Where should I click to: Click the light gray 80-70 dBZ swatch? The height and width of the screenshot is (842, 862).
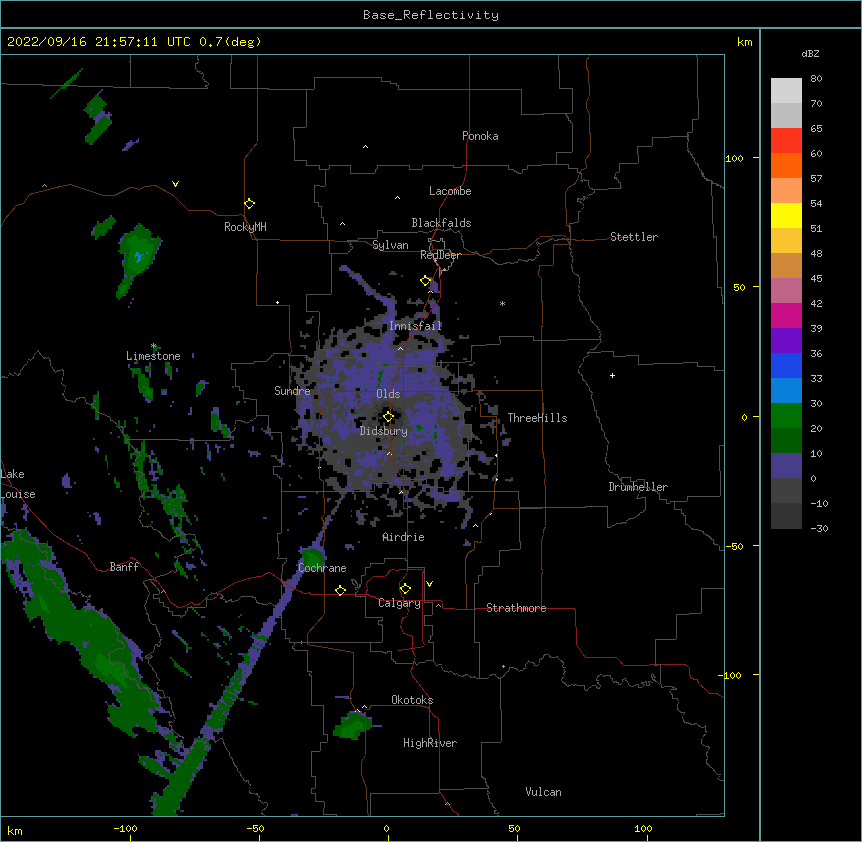click(786, 91)
